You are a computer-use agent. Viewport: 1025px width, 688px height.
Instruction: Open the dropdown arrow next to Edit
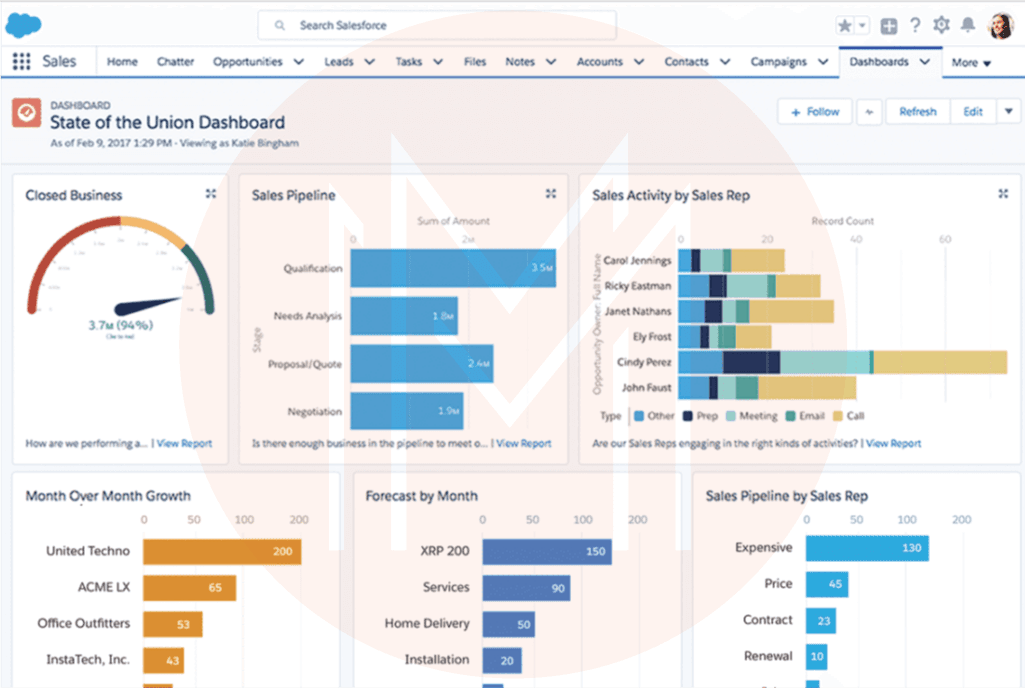tap(1008, 112)
